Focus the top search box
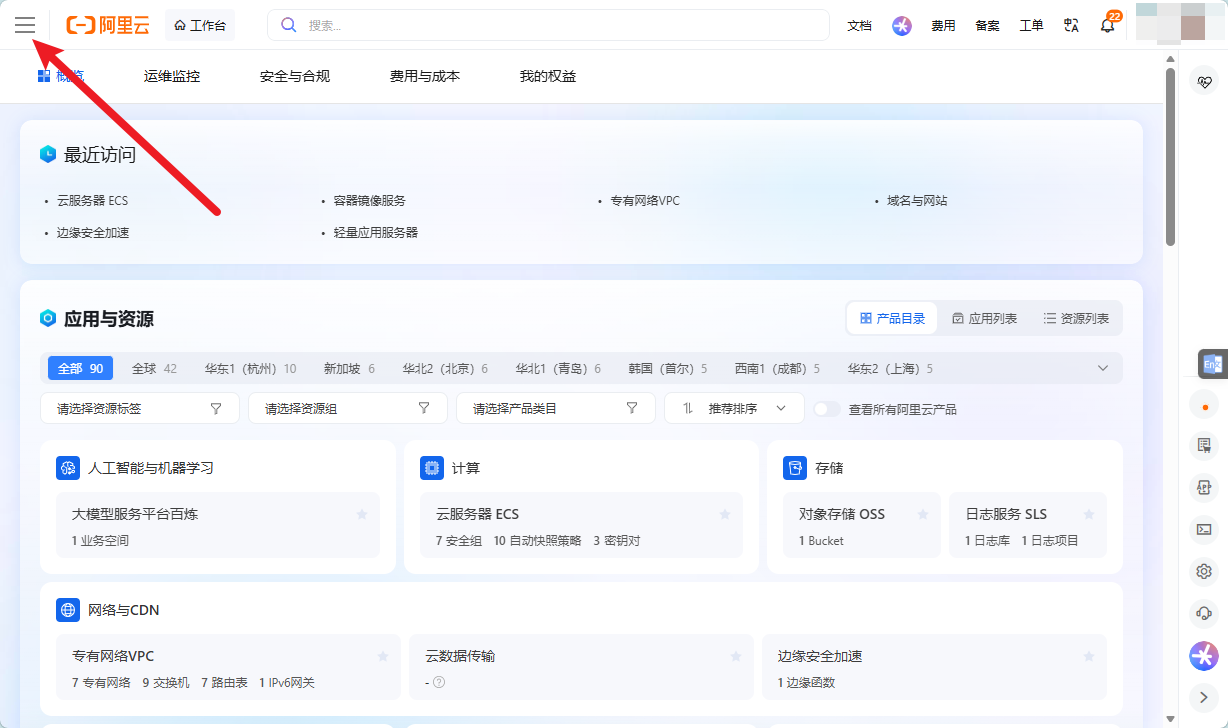Screen dimensions: 1228x728 548,25
